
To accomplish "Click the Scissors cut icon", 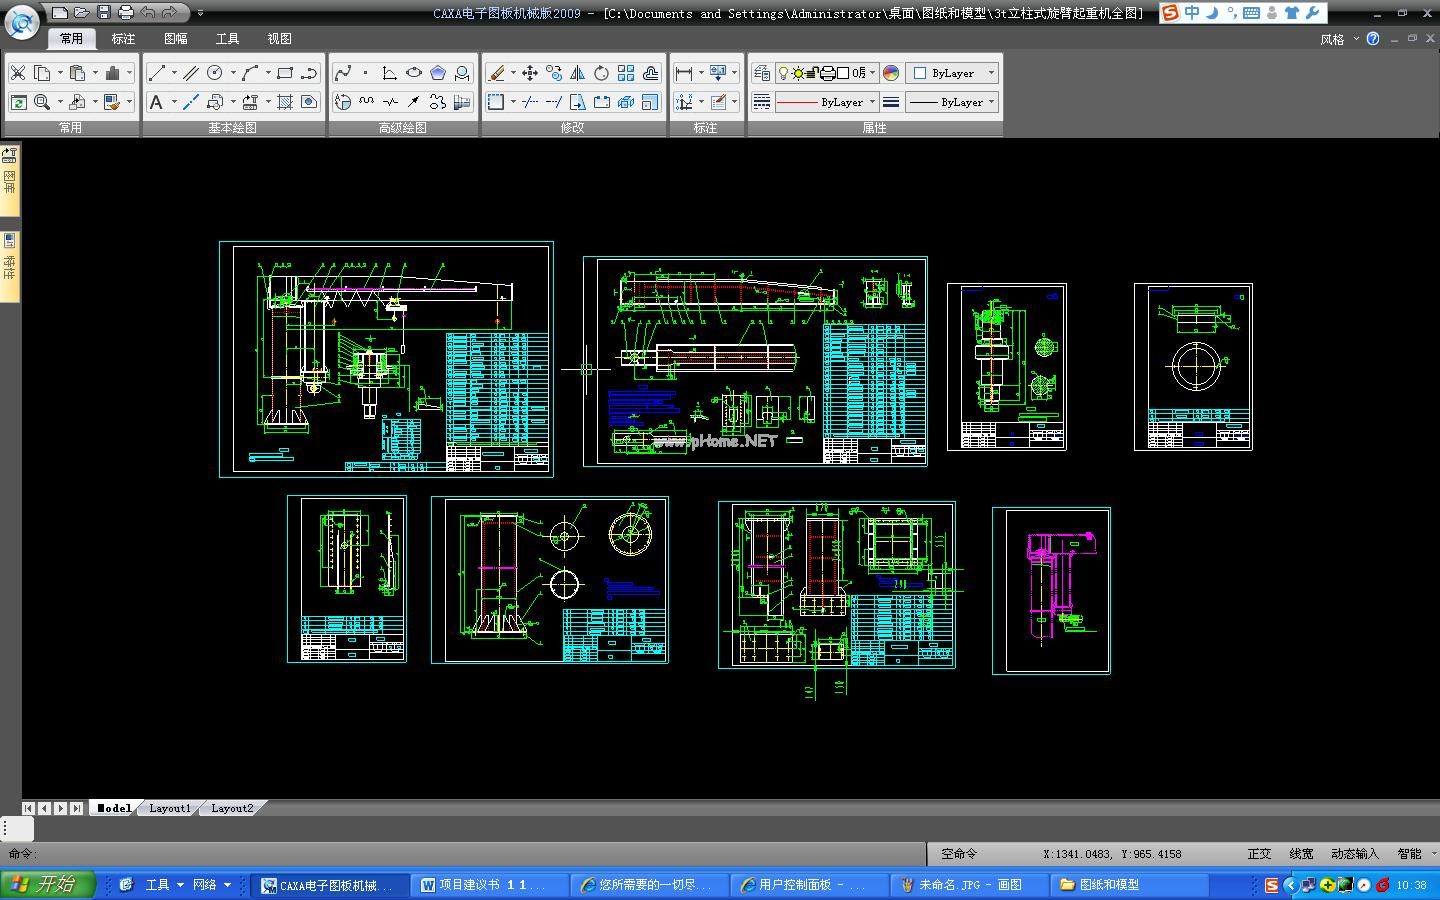I will click(x=18, y=73).
